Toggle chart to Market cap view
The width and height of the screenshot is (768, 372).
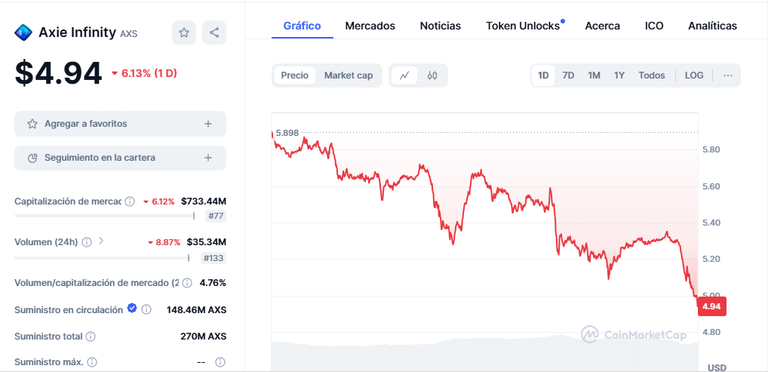[348, 75]
